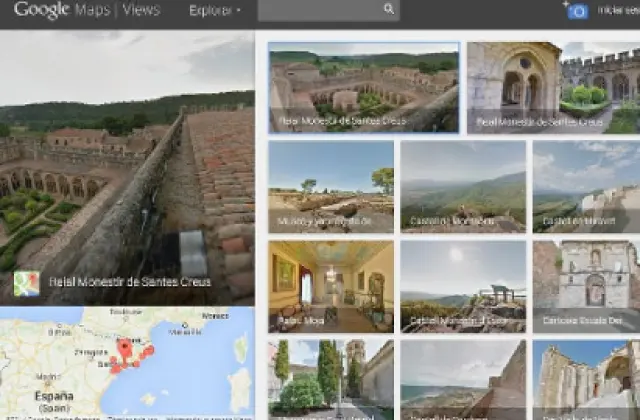640x420 pixels.
Task: Open the hilltop viewpoint thumbnail in the middle column
Action: (463, 286)
